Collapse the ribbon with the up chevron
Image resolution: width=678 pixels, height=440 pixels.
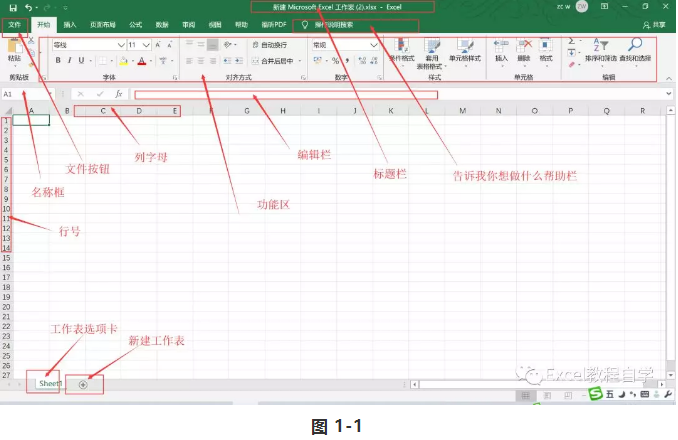click(x=669, y=78)
